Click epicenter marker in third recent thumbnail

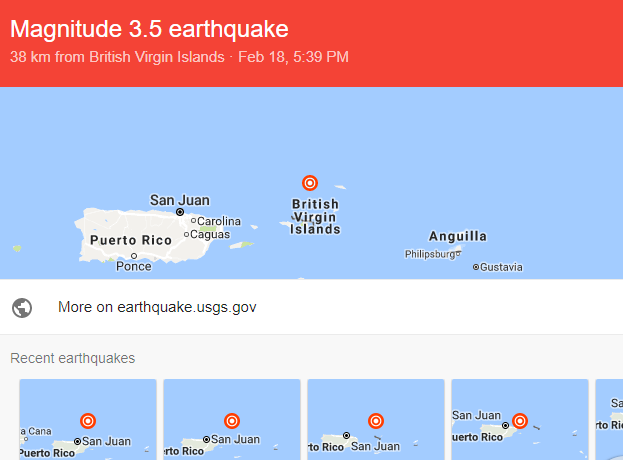(x=376, y=421)
